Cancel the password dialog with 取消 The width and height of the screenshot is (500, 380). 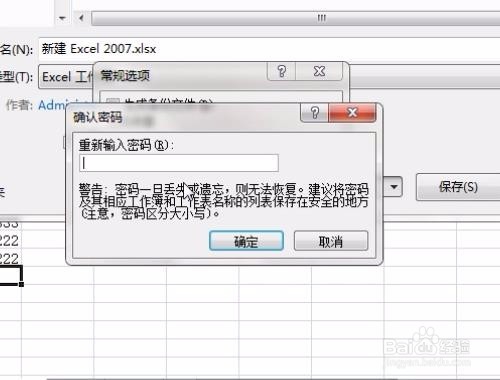331,241
